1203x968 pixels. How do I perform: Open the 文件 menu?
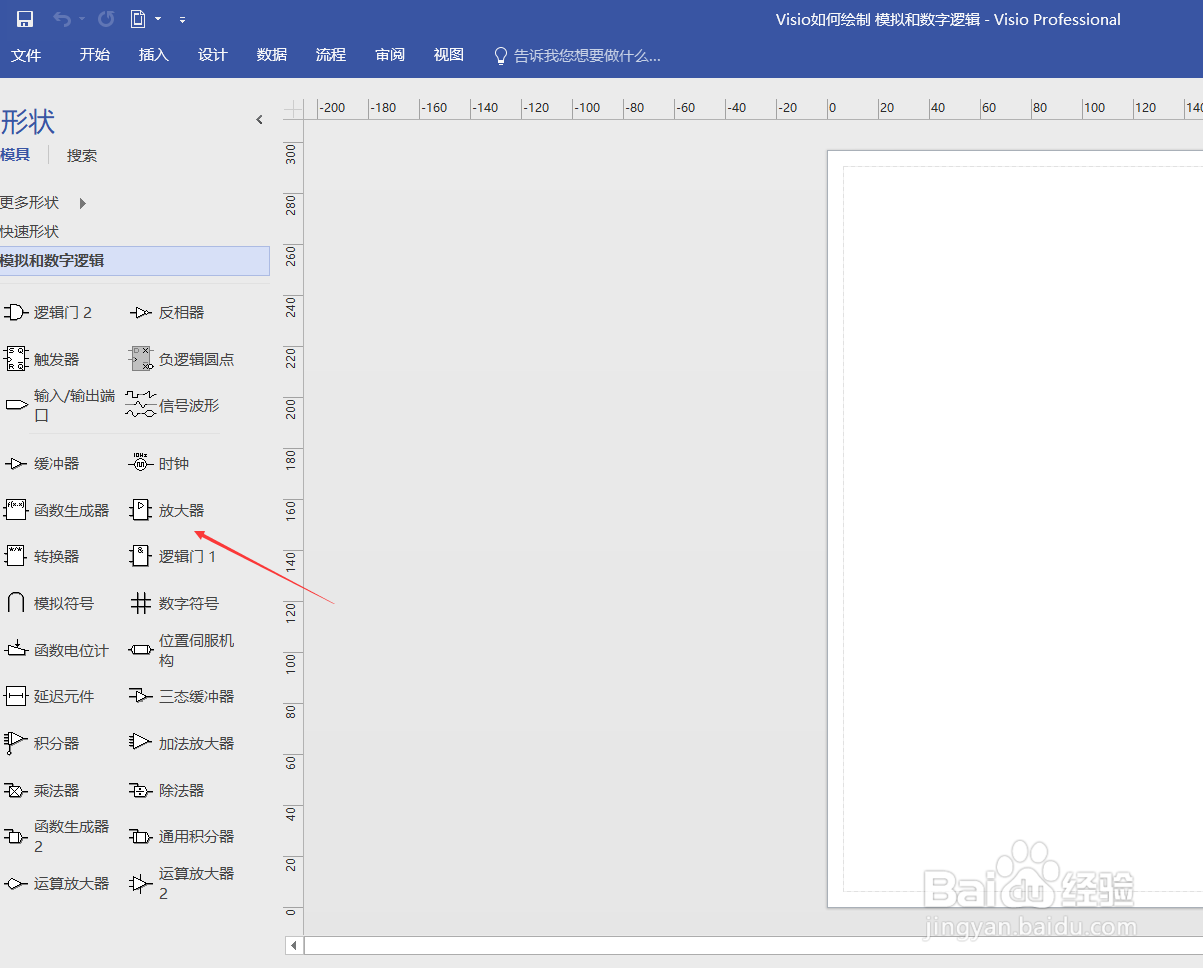point(26,55)
